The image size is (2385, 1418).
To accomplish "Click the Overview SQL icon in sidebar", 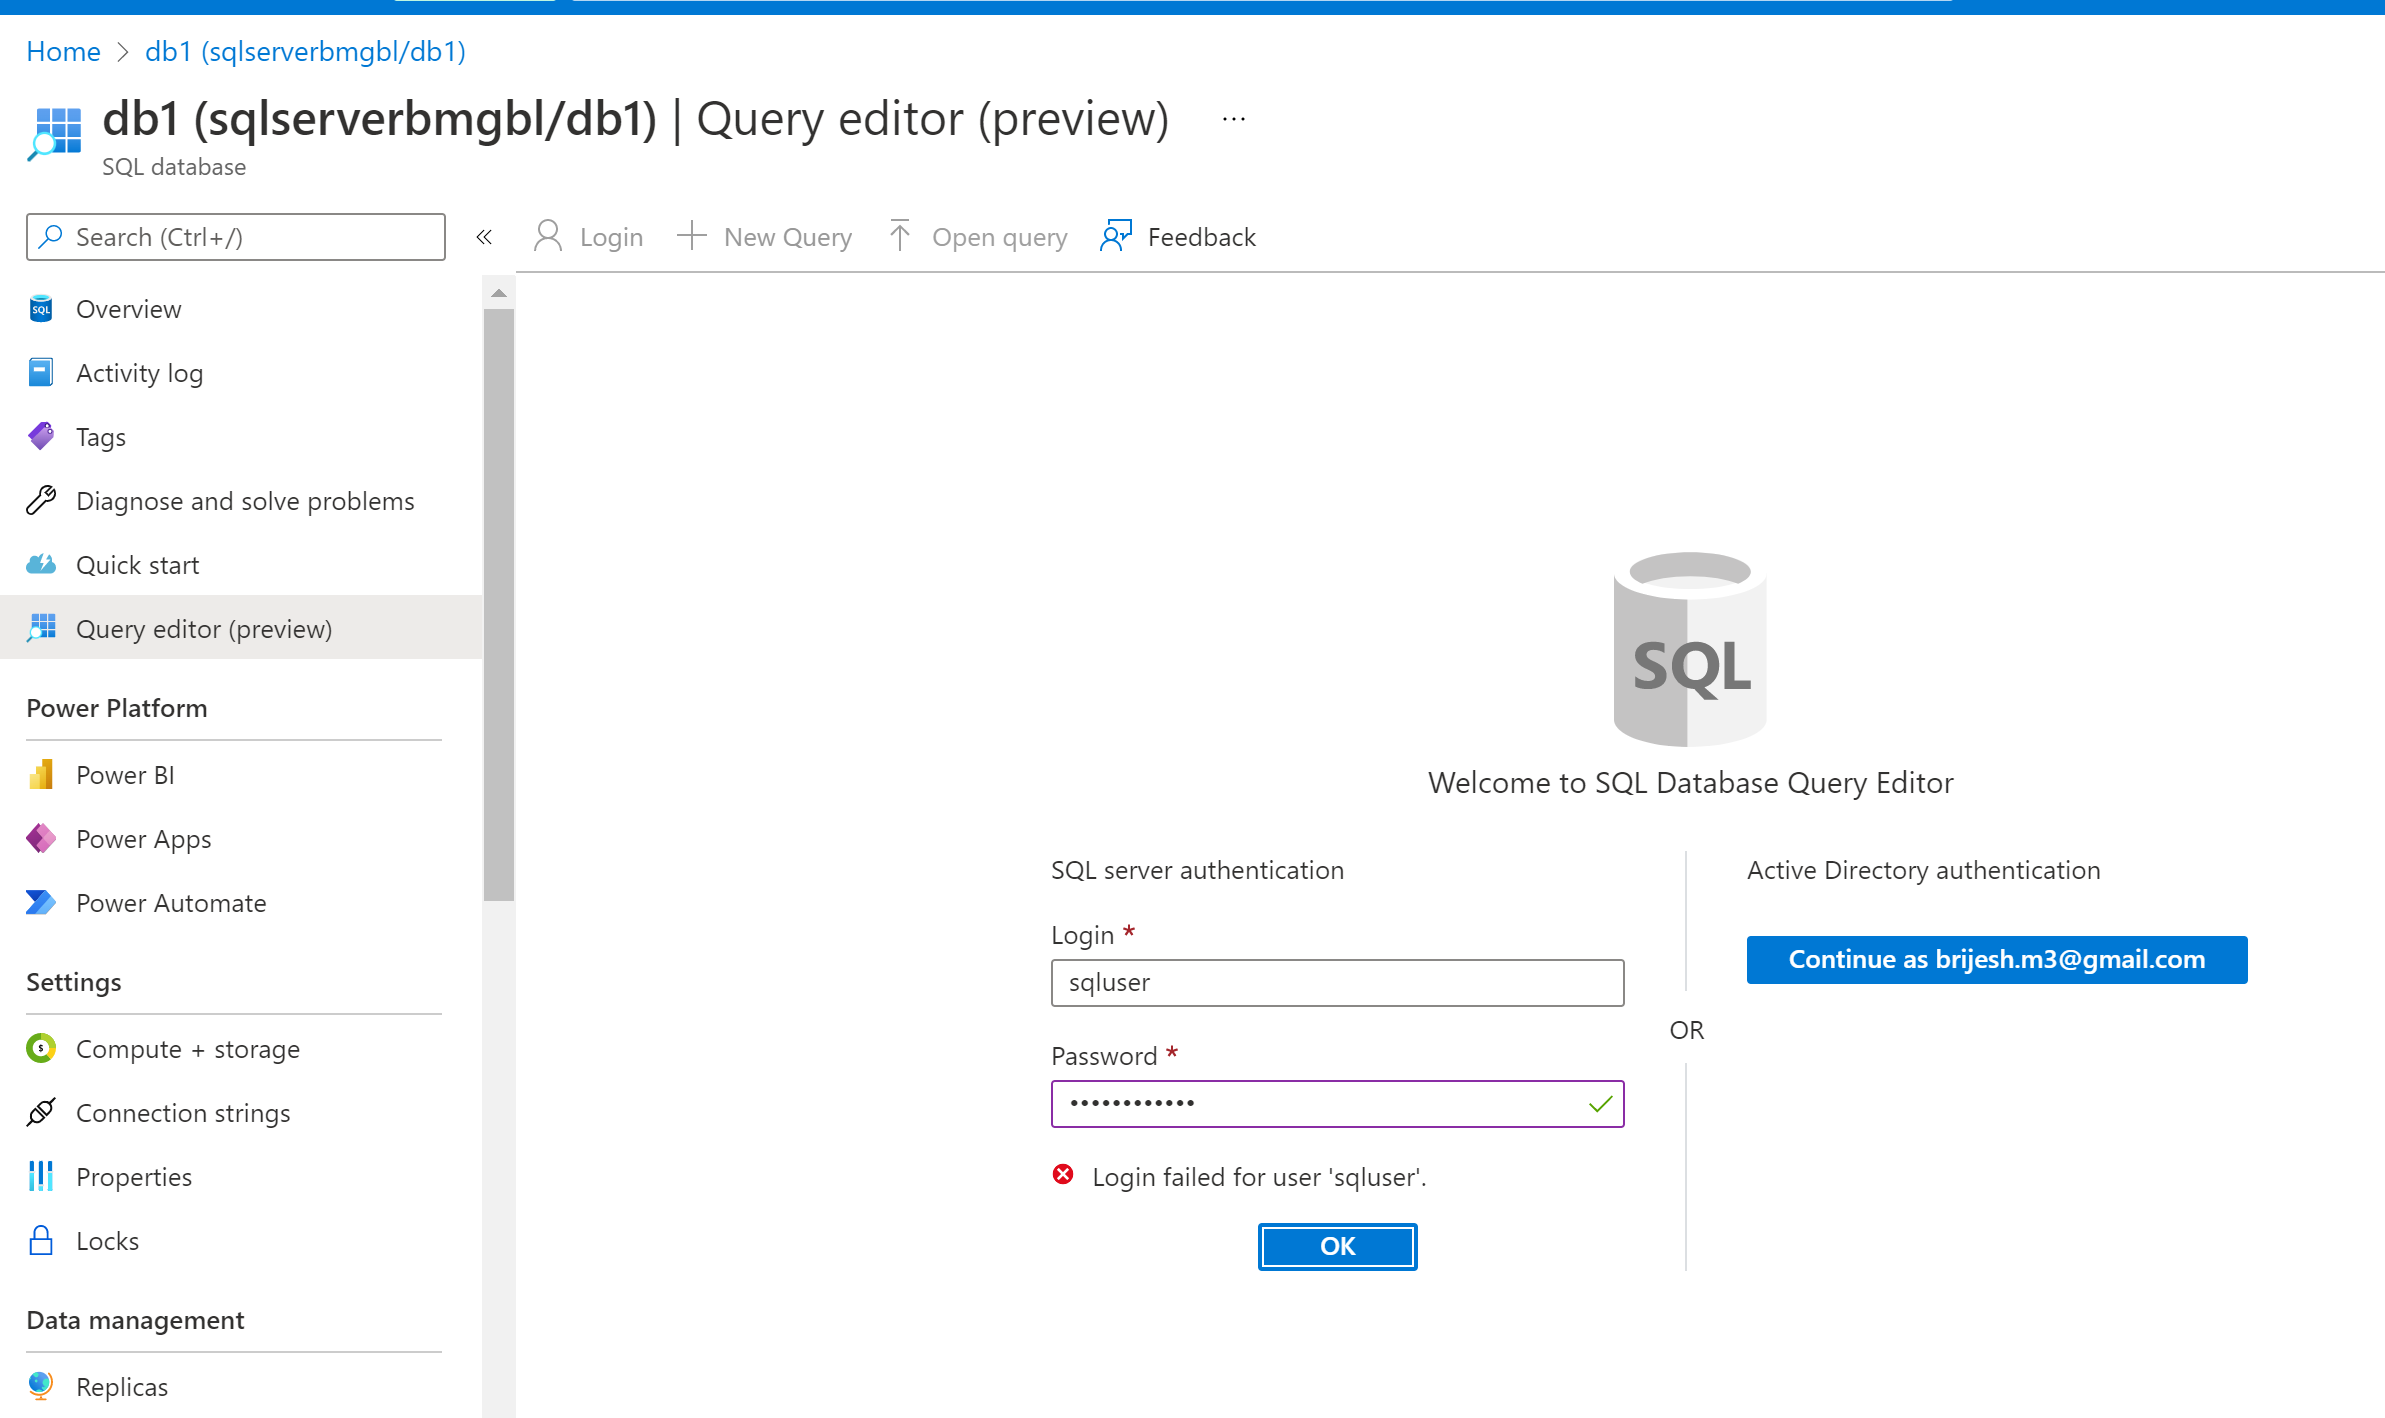I will click(x=41, y=309).
